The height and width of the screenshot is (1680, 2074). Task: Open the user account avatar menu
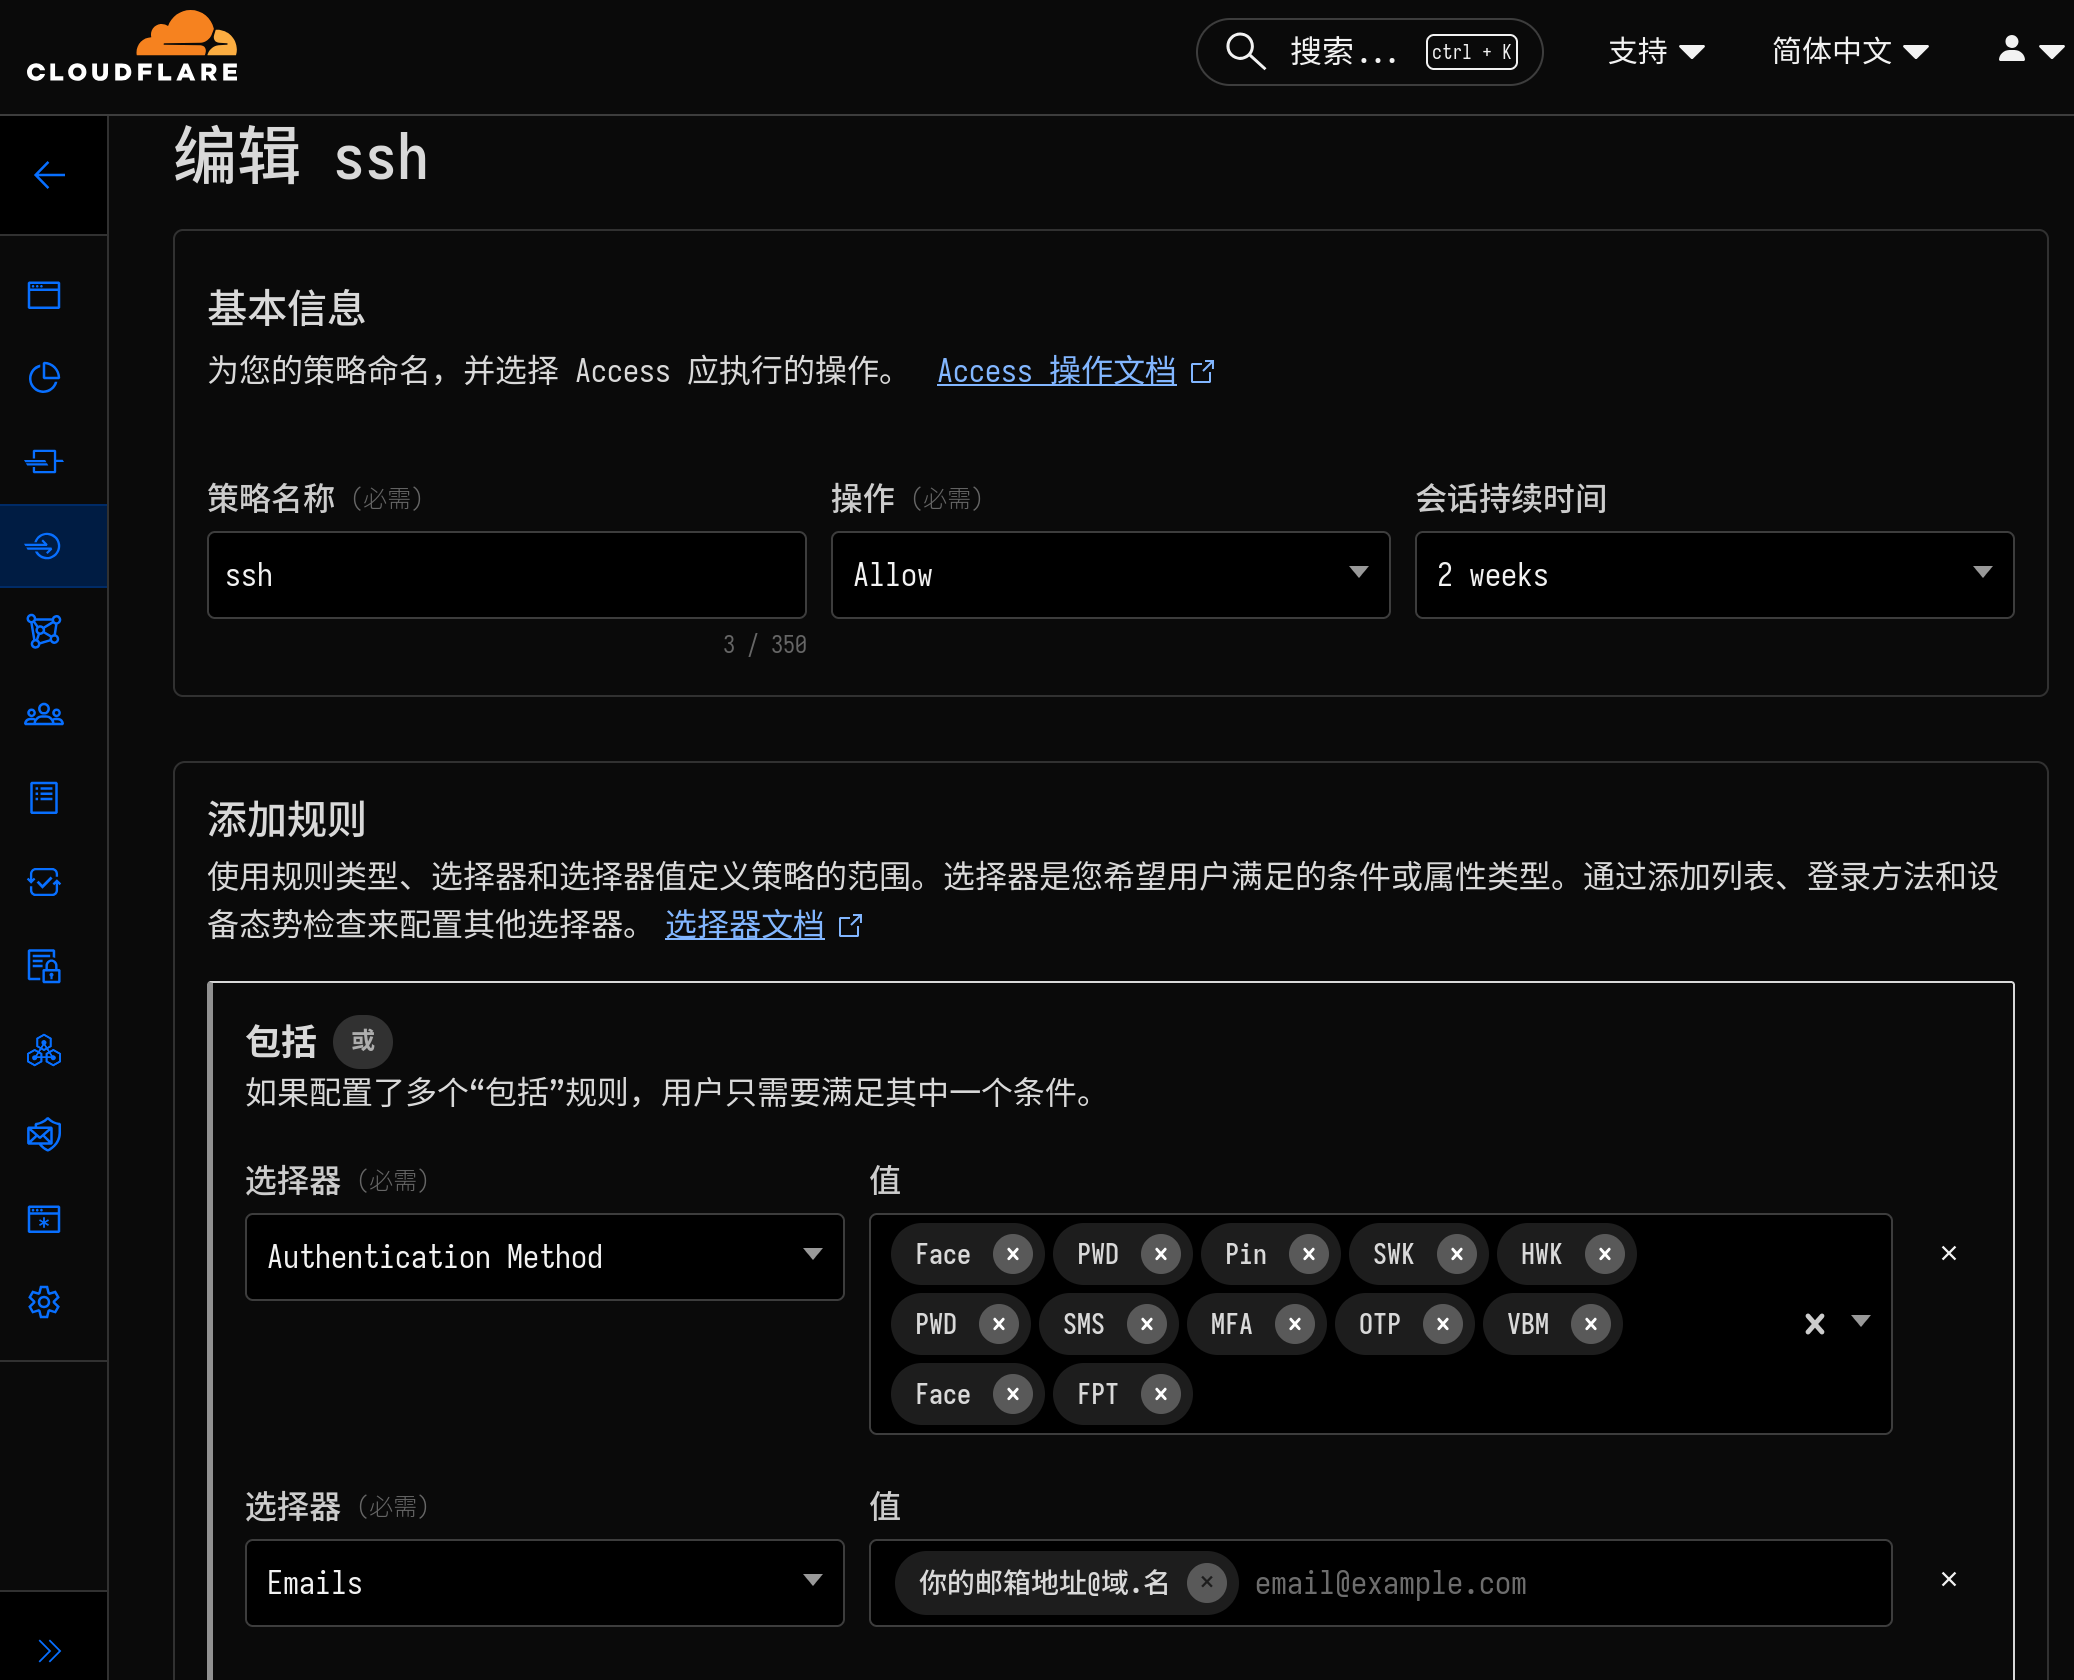click(x=2028, y=50)
